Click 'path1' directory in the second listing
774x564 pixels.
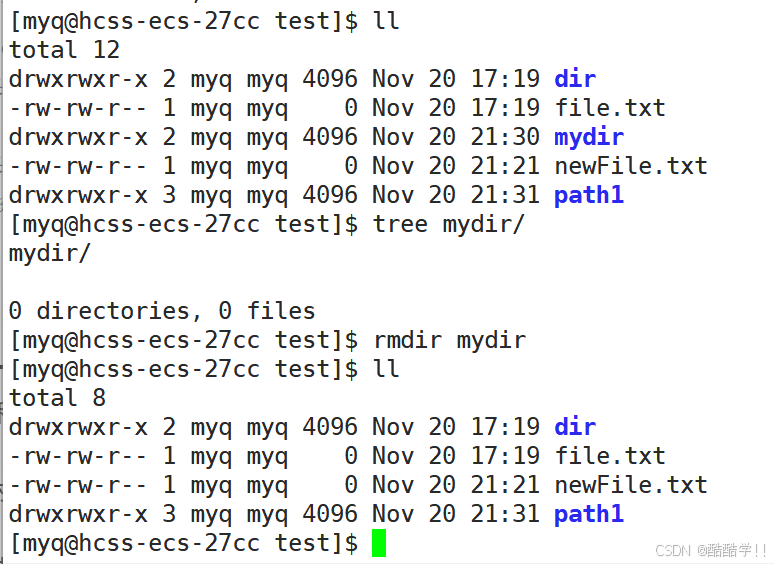(589, 514)
